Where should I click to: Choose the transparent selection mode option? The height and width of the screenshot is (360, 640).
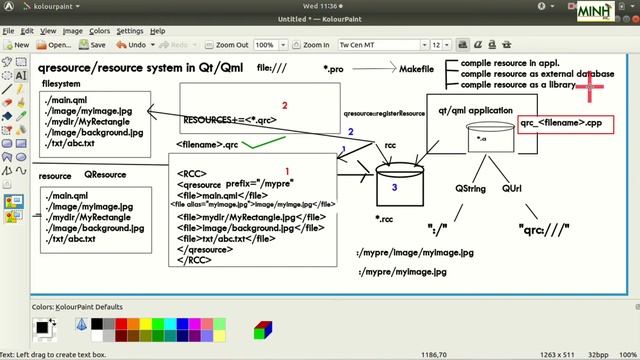coord(14,216)
